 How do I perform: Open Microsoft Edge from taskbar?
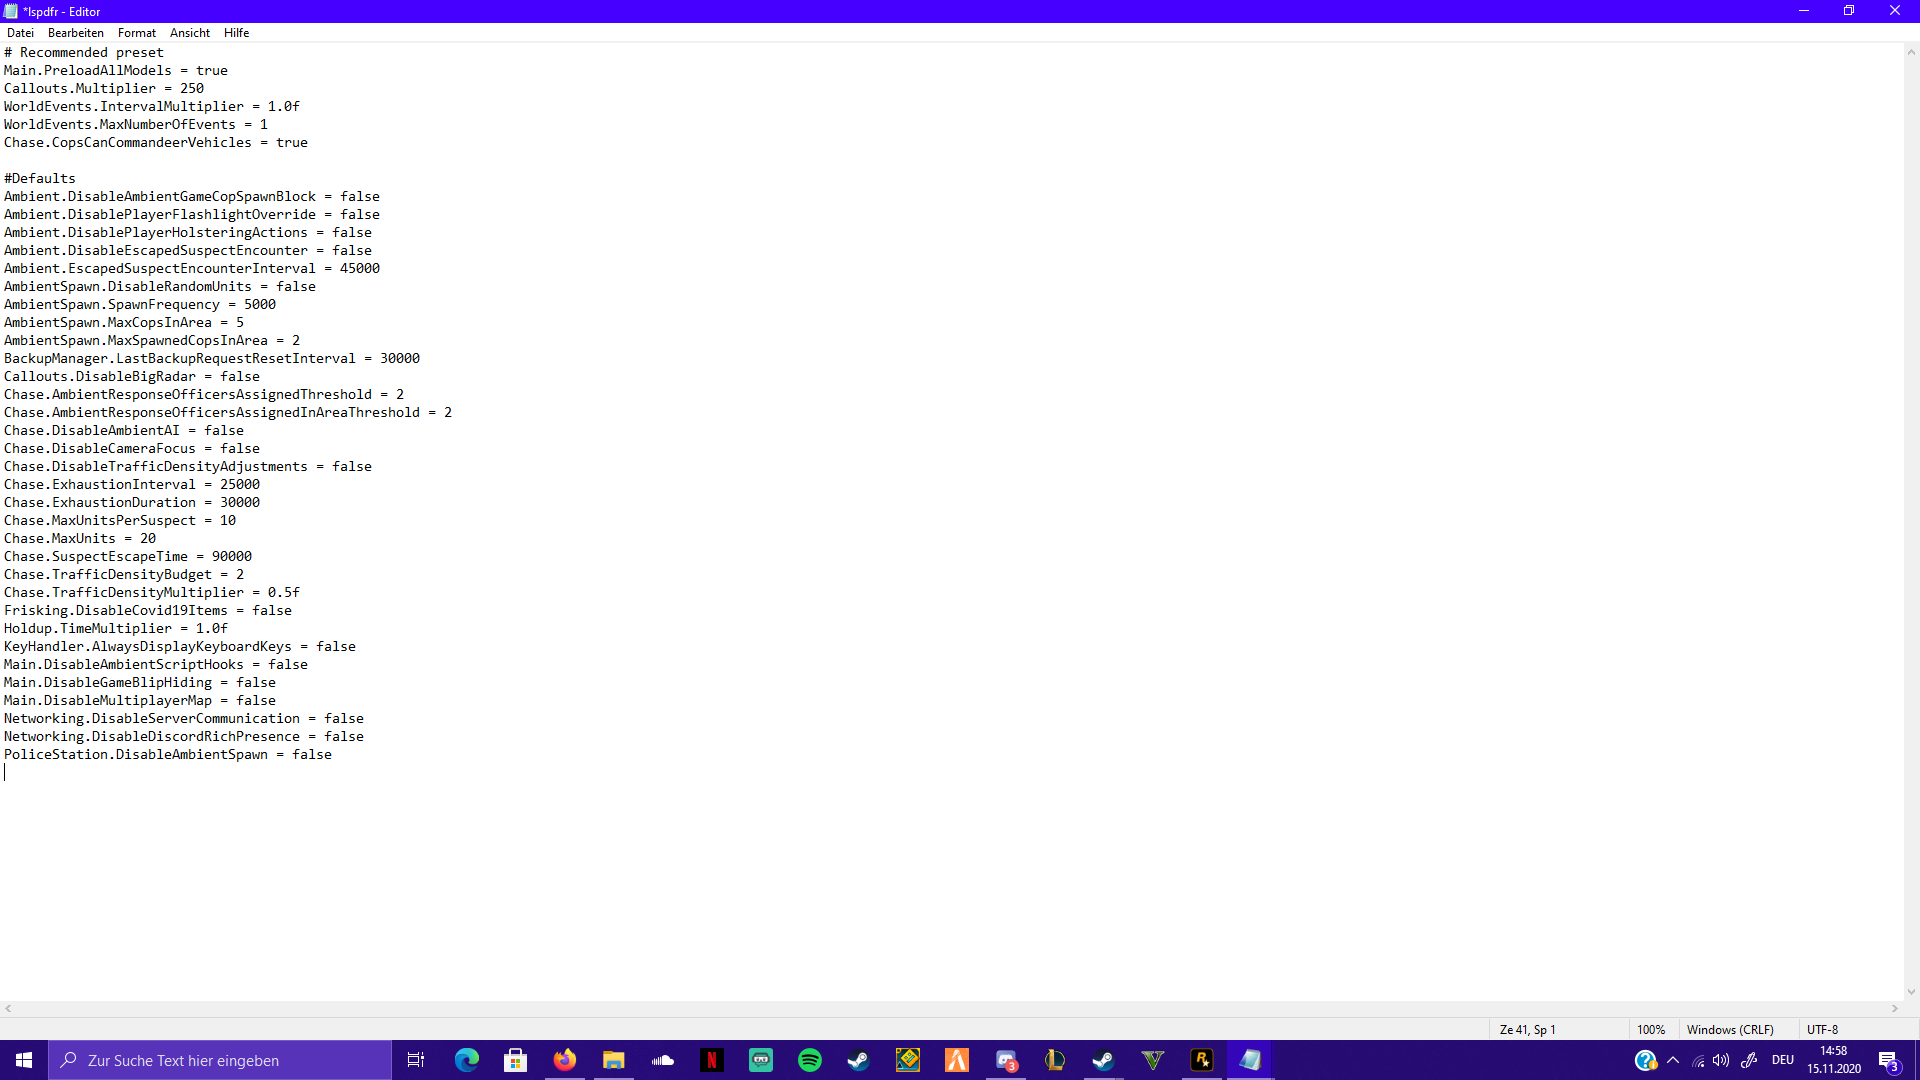click(x=467, y=1060)
